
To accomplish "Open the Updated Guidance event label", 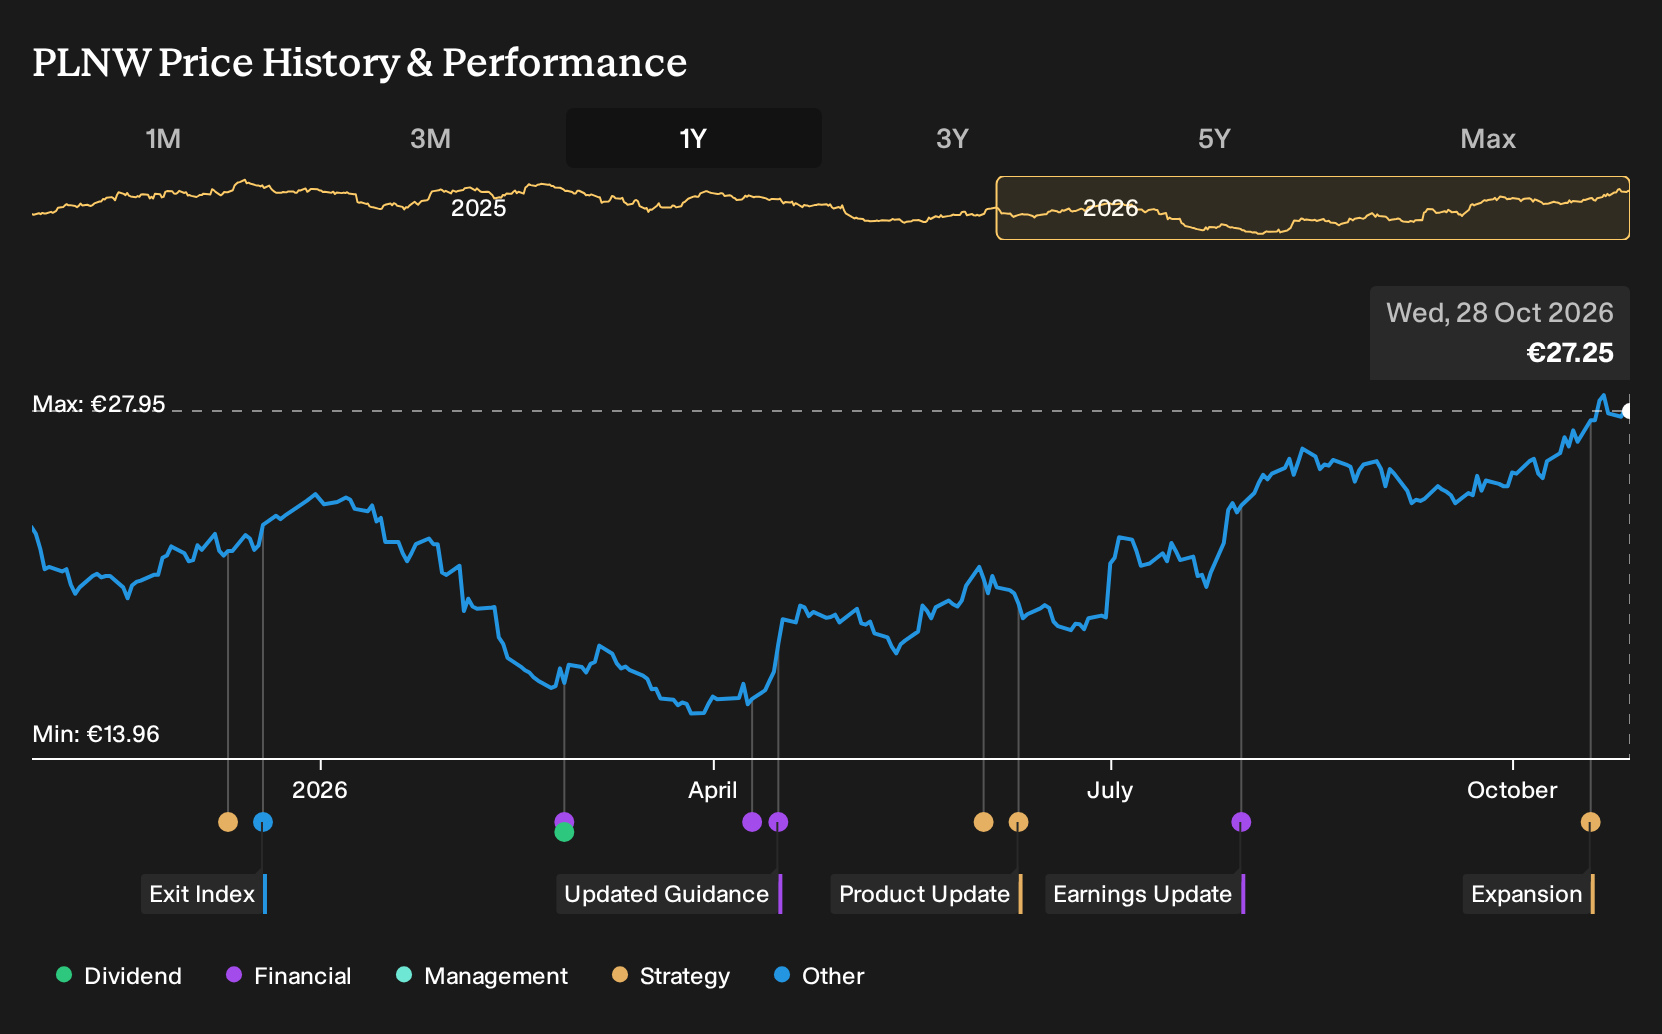I will 669,894.
